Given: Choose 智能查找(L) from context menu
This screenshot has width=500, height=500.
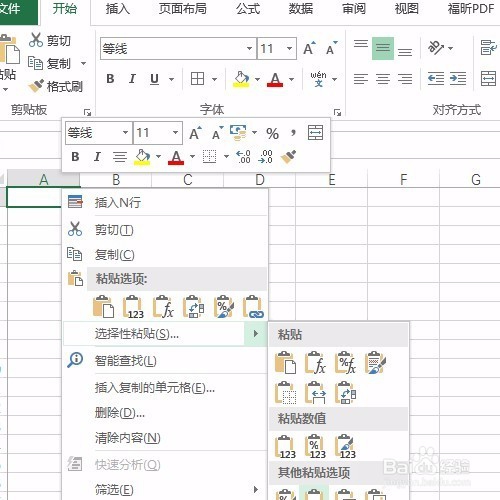Looking at the screenshot, I should 165,360.
